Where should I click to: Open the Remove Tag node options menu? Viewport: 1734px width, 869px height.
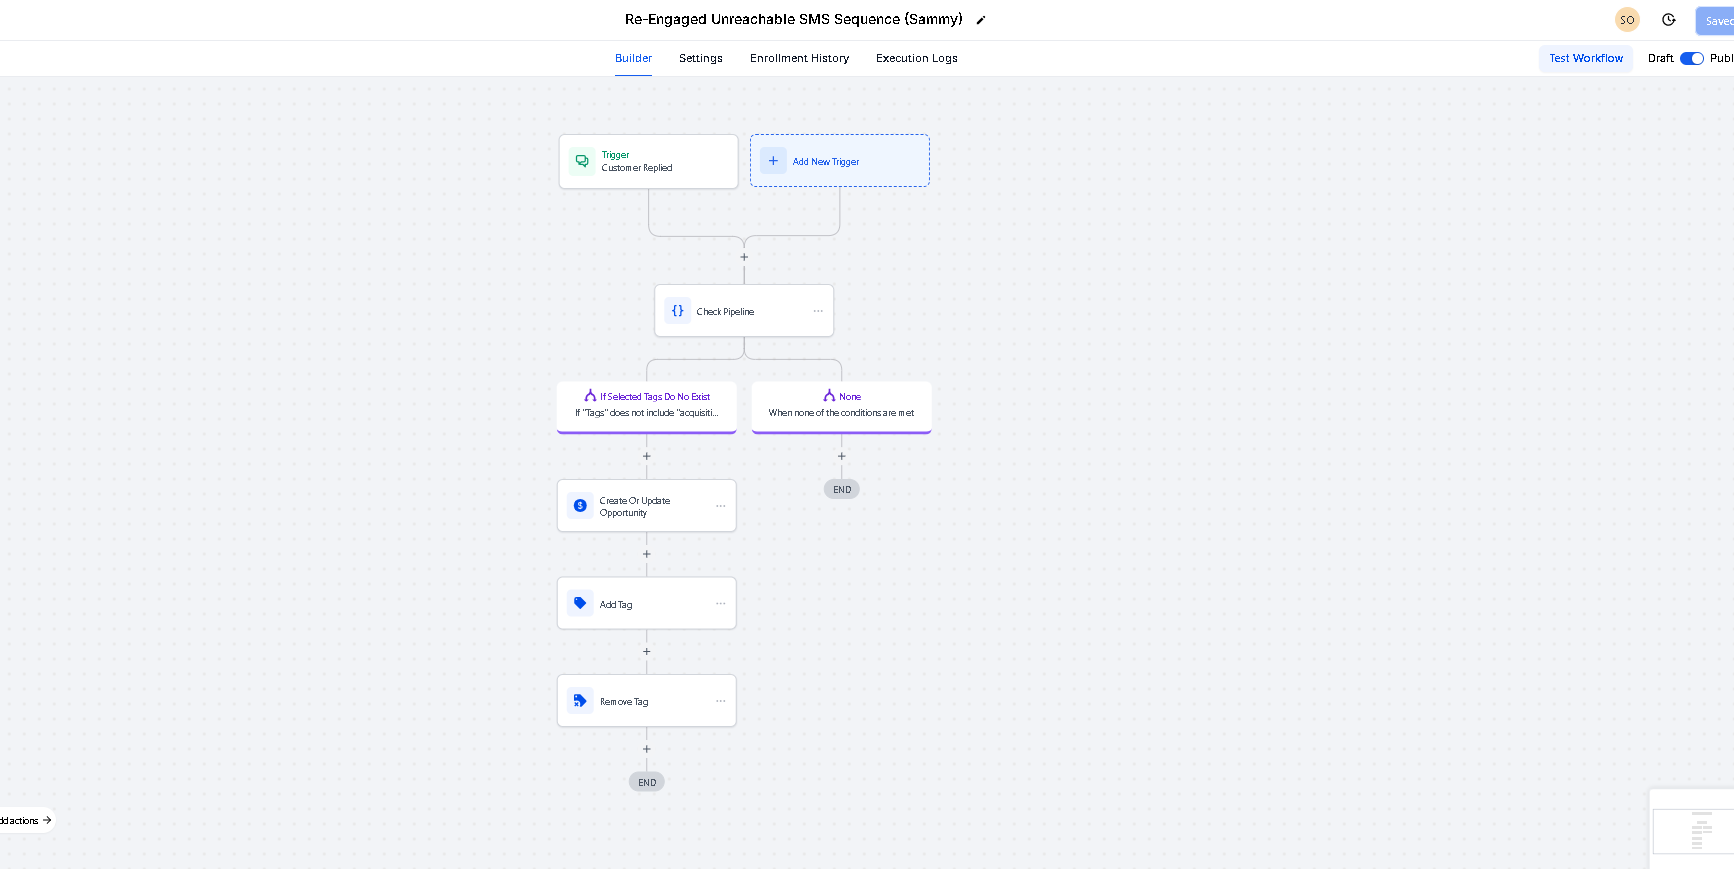click(x=720, y=701)
